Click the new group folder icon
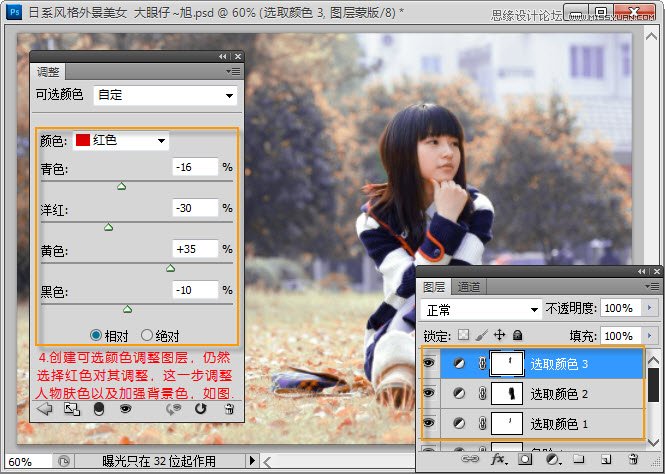665x474 pixels. coord(579,459)
